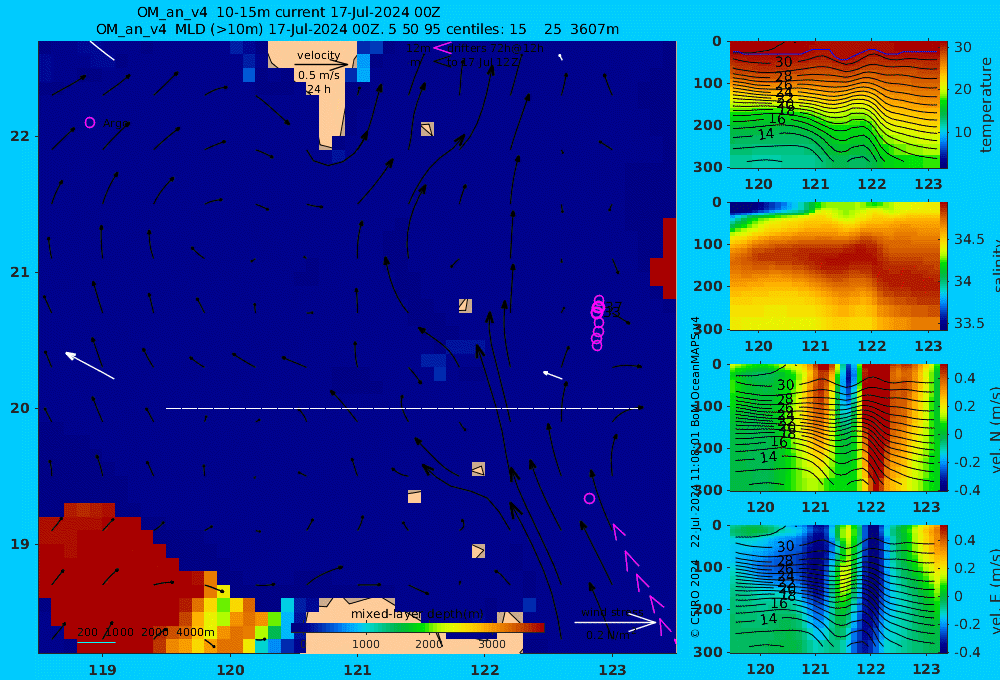This screenshot has width=1000, height=680.
Task: Click the 33.5 tick on salinity colorbar
Action: (x=969, y=323)
